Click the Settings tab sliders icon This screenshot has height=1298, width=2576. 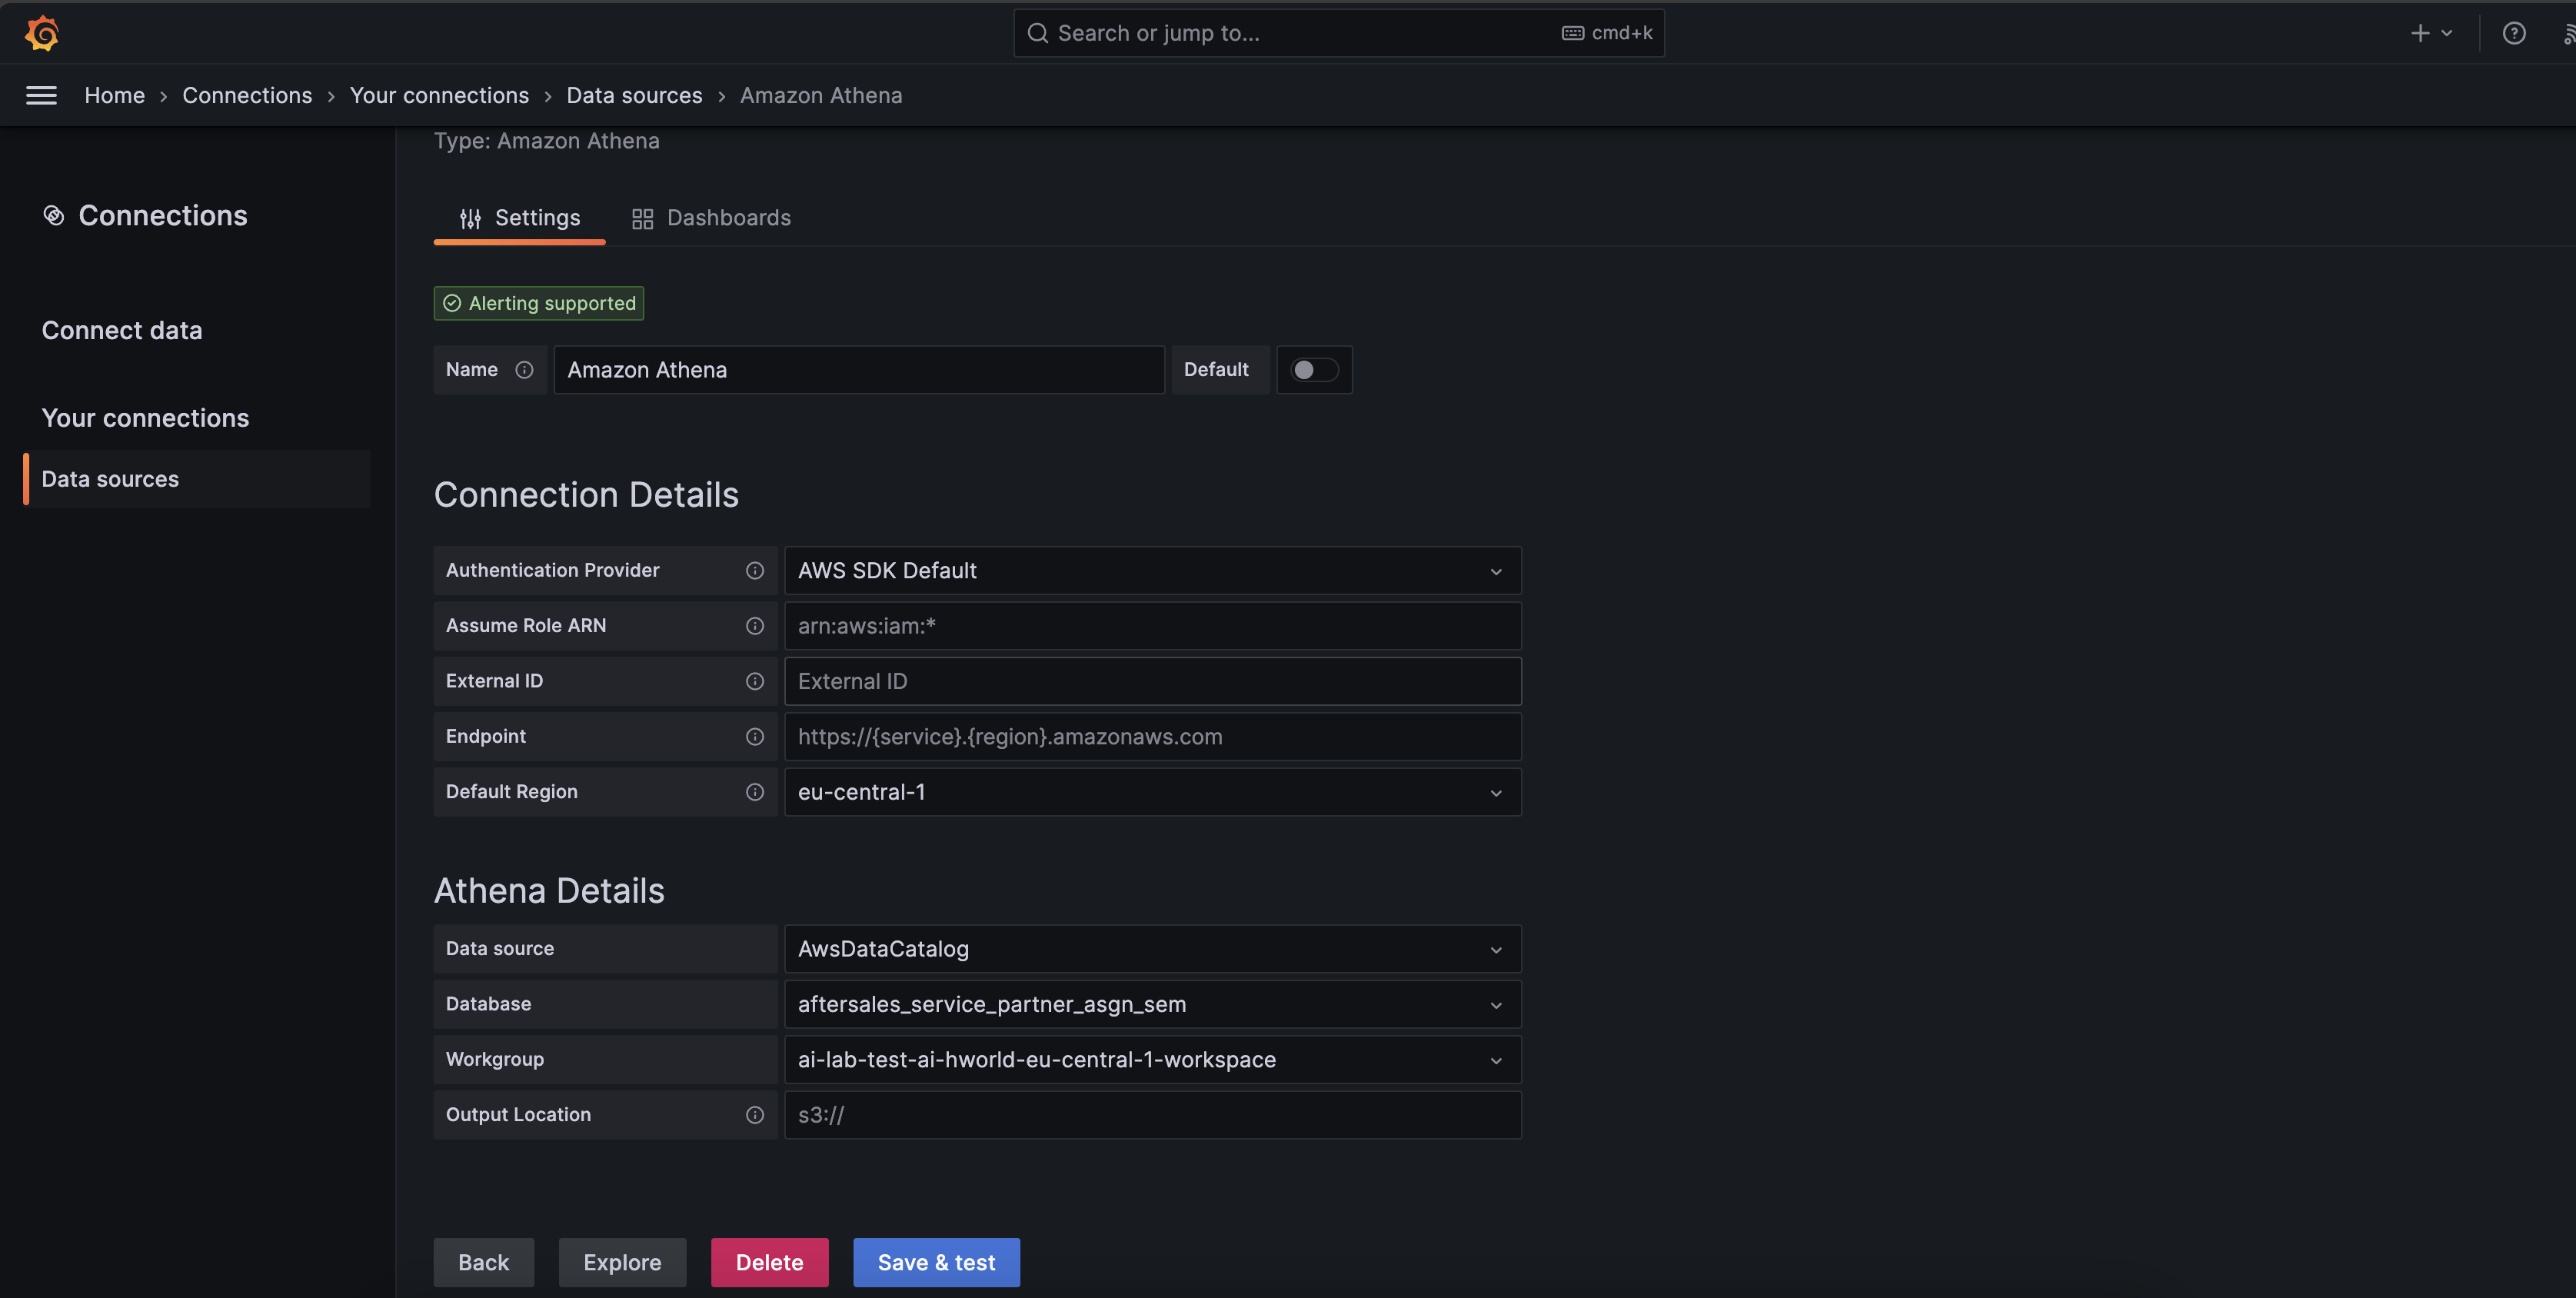click(470, 218)
